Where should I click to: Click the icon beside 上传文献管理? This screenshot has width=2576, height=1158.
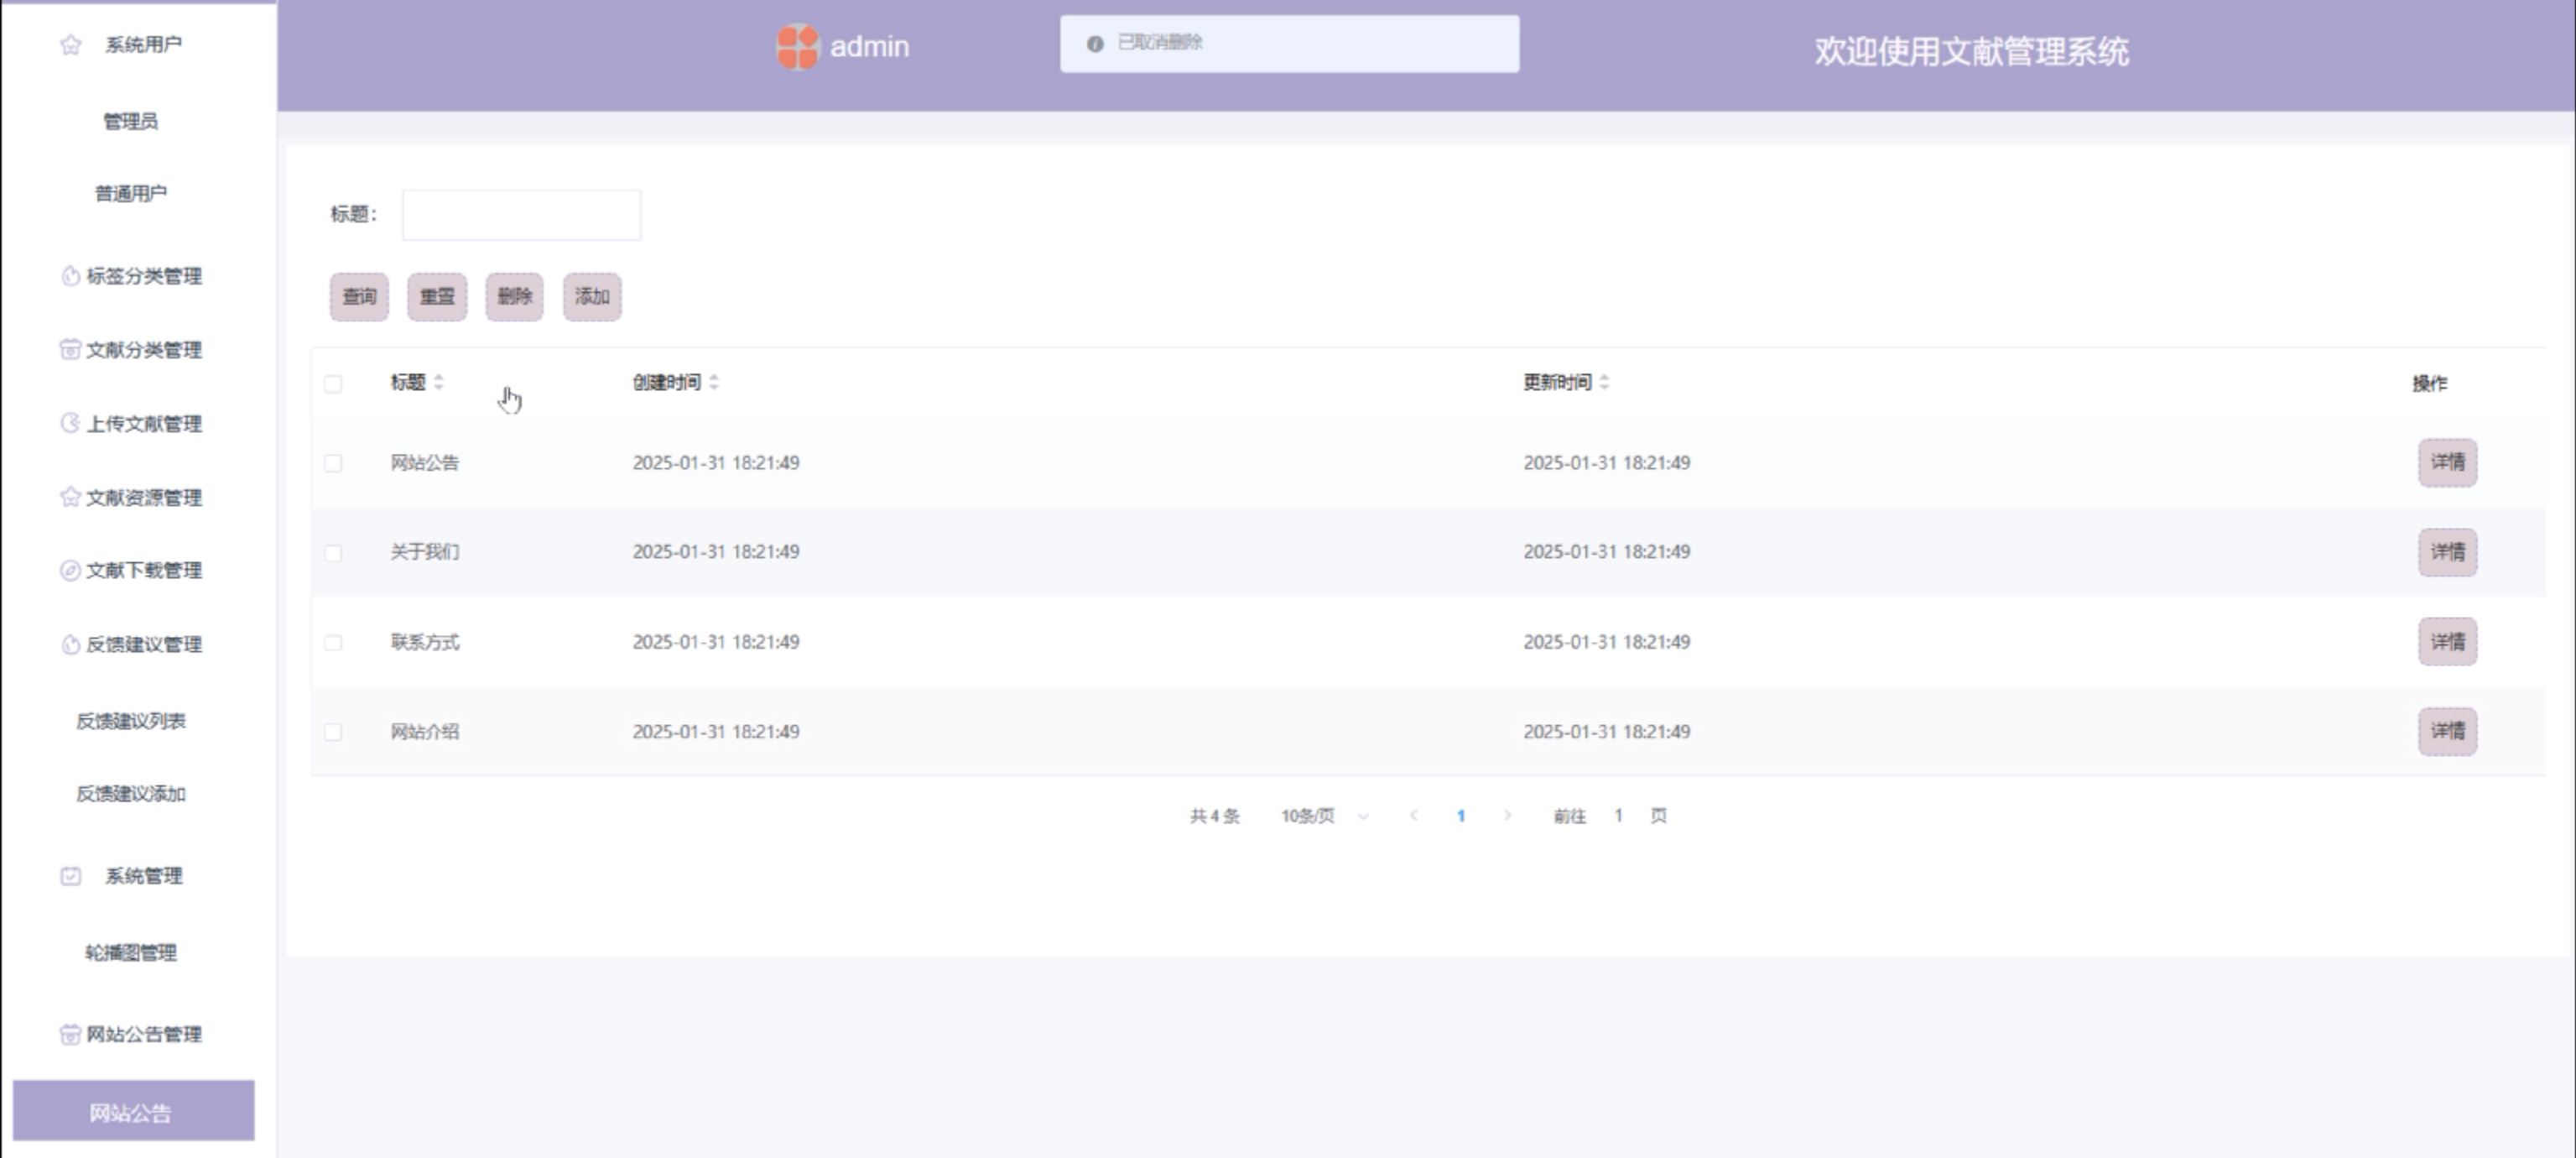[x=70, y=423]
